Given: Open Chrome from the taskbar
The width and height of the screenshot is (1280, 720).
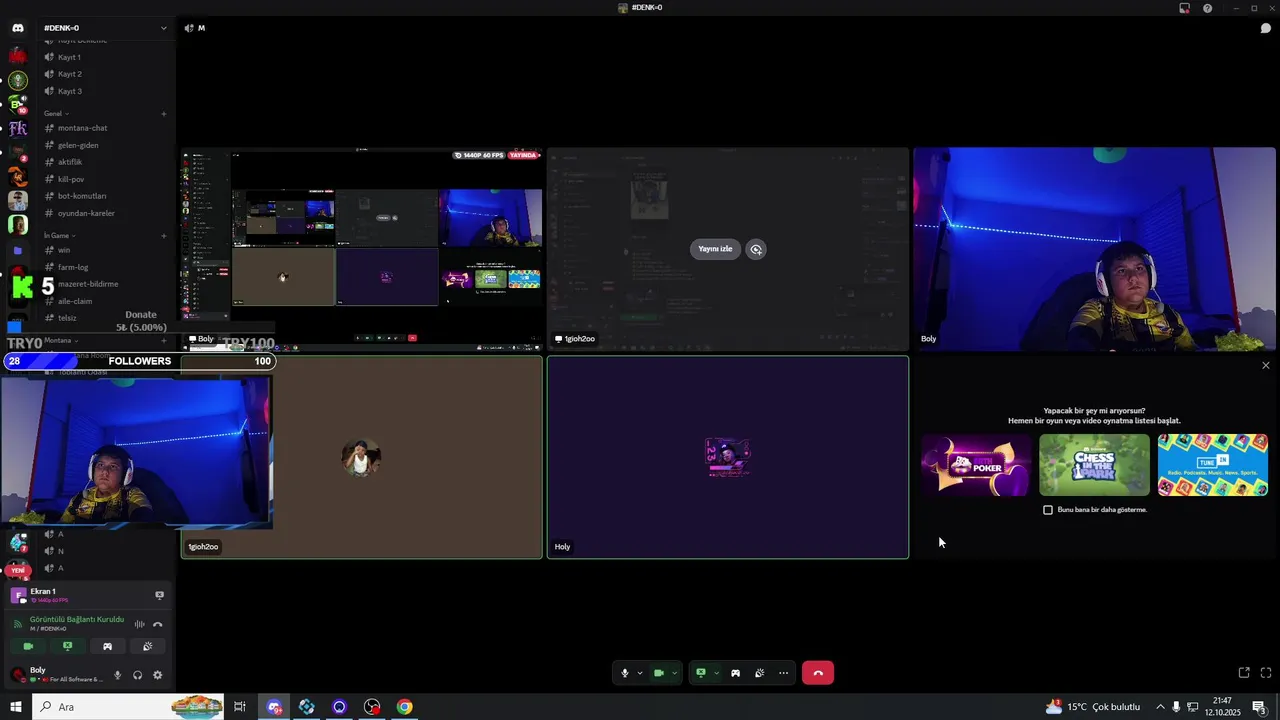Looking at the screenshot, I should pos(404,707).
